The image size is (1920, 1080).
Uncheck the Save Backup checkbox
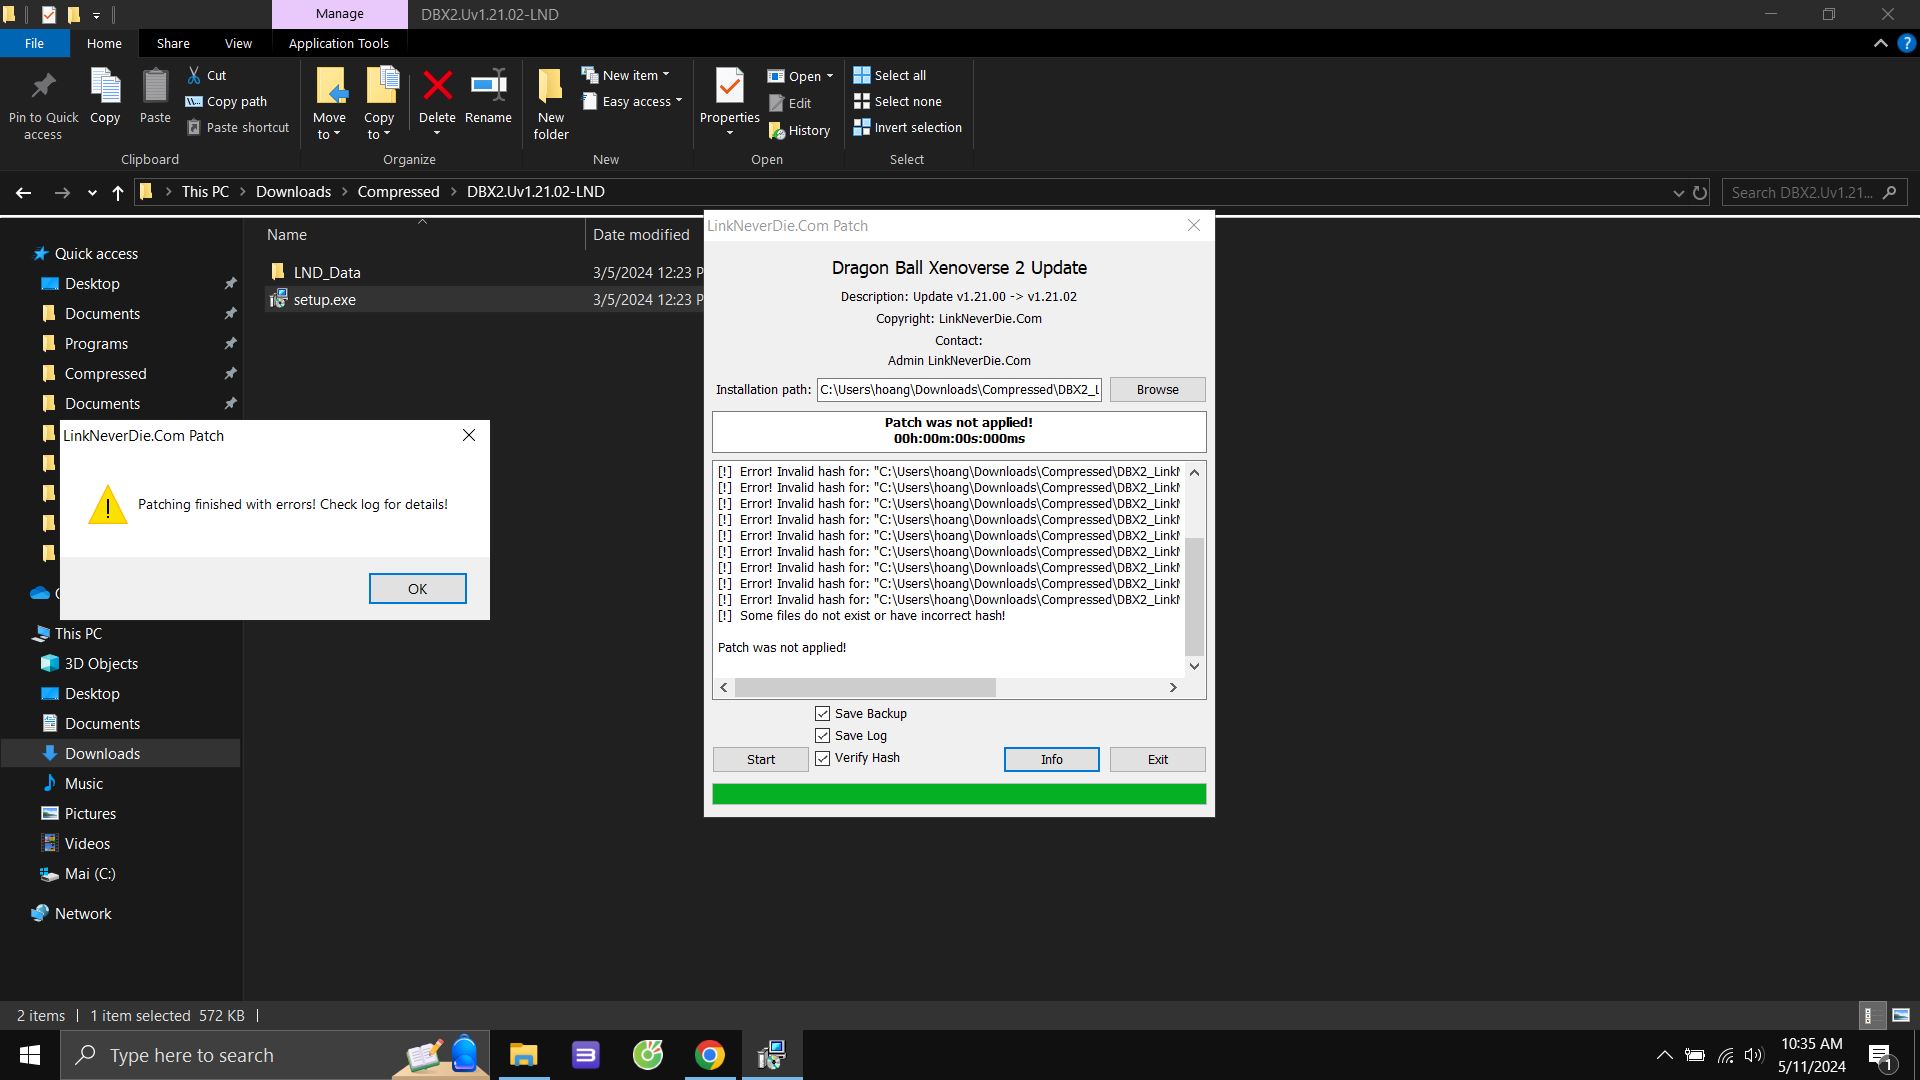[822, 714]
